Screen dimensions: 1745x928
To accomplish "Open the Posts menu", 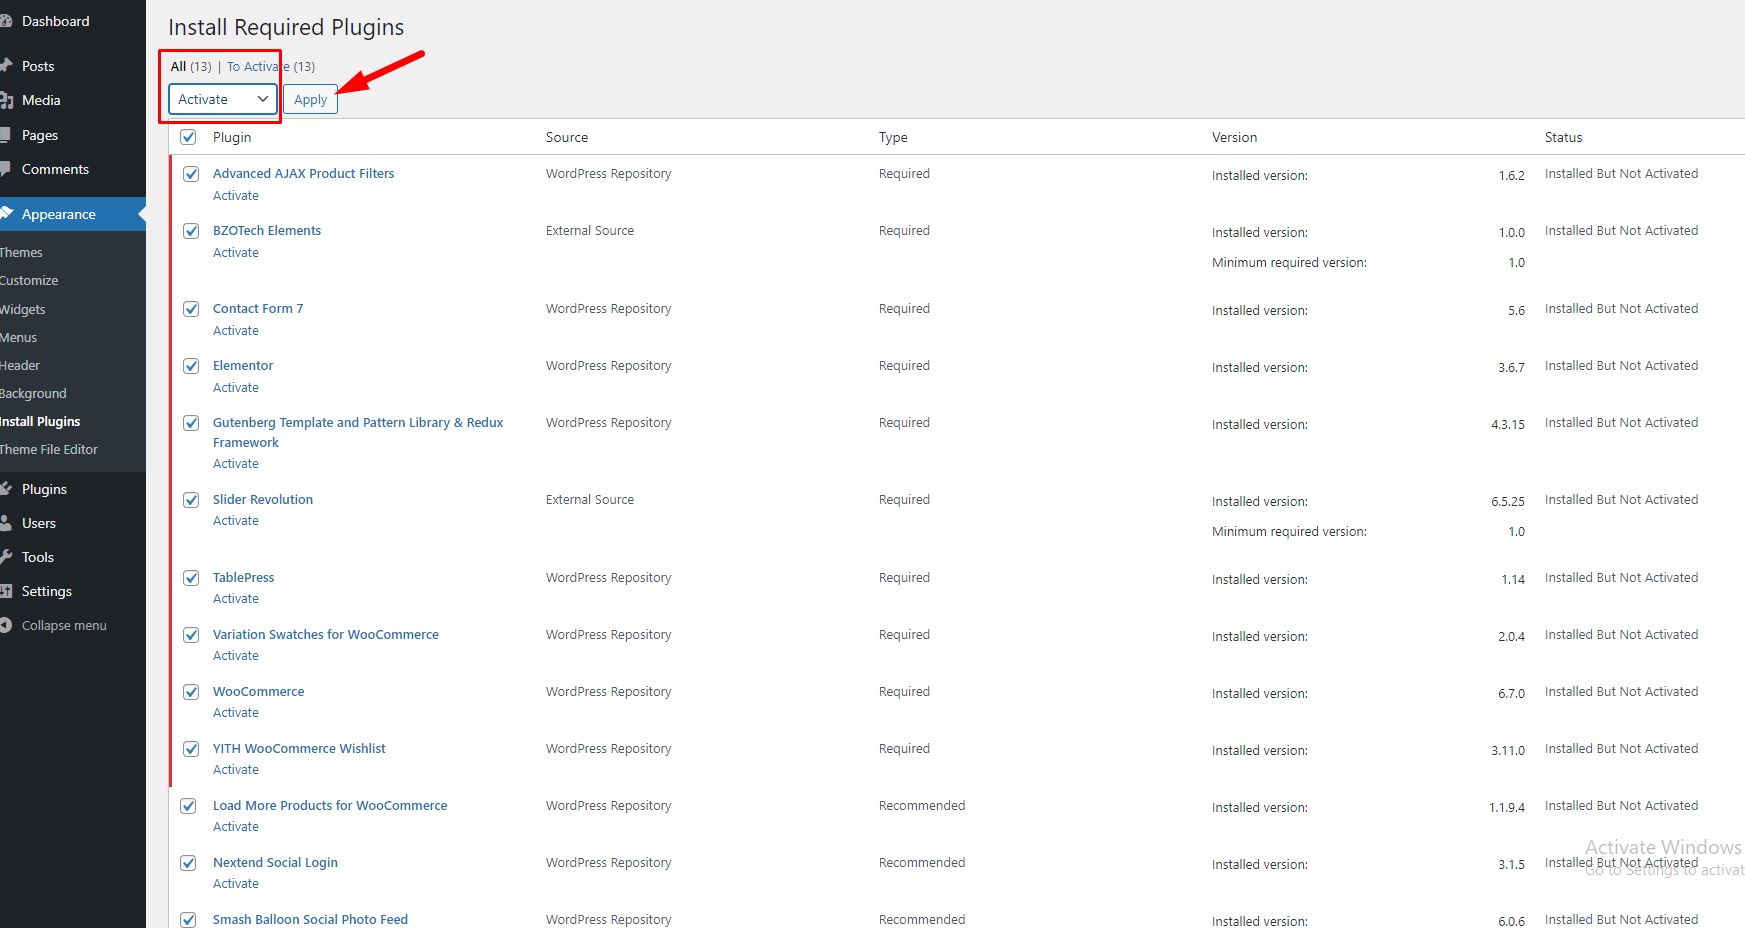I will pyautogui.click(x=38, y=66).
